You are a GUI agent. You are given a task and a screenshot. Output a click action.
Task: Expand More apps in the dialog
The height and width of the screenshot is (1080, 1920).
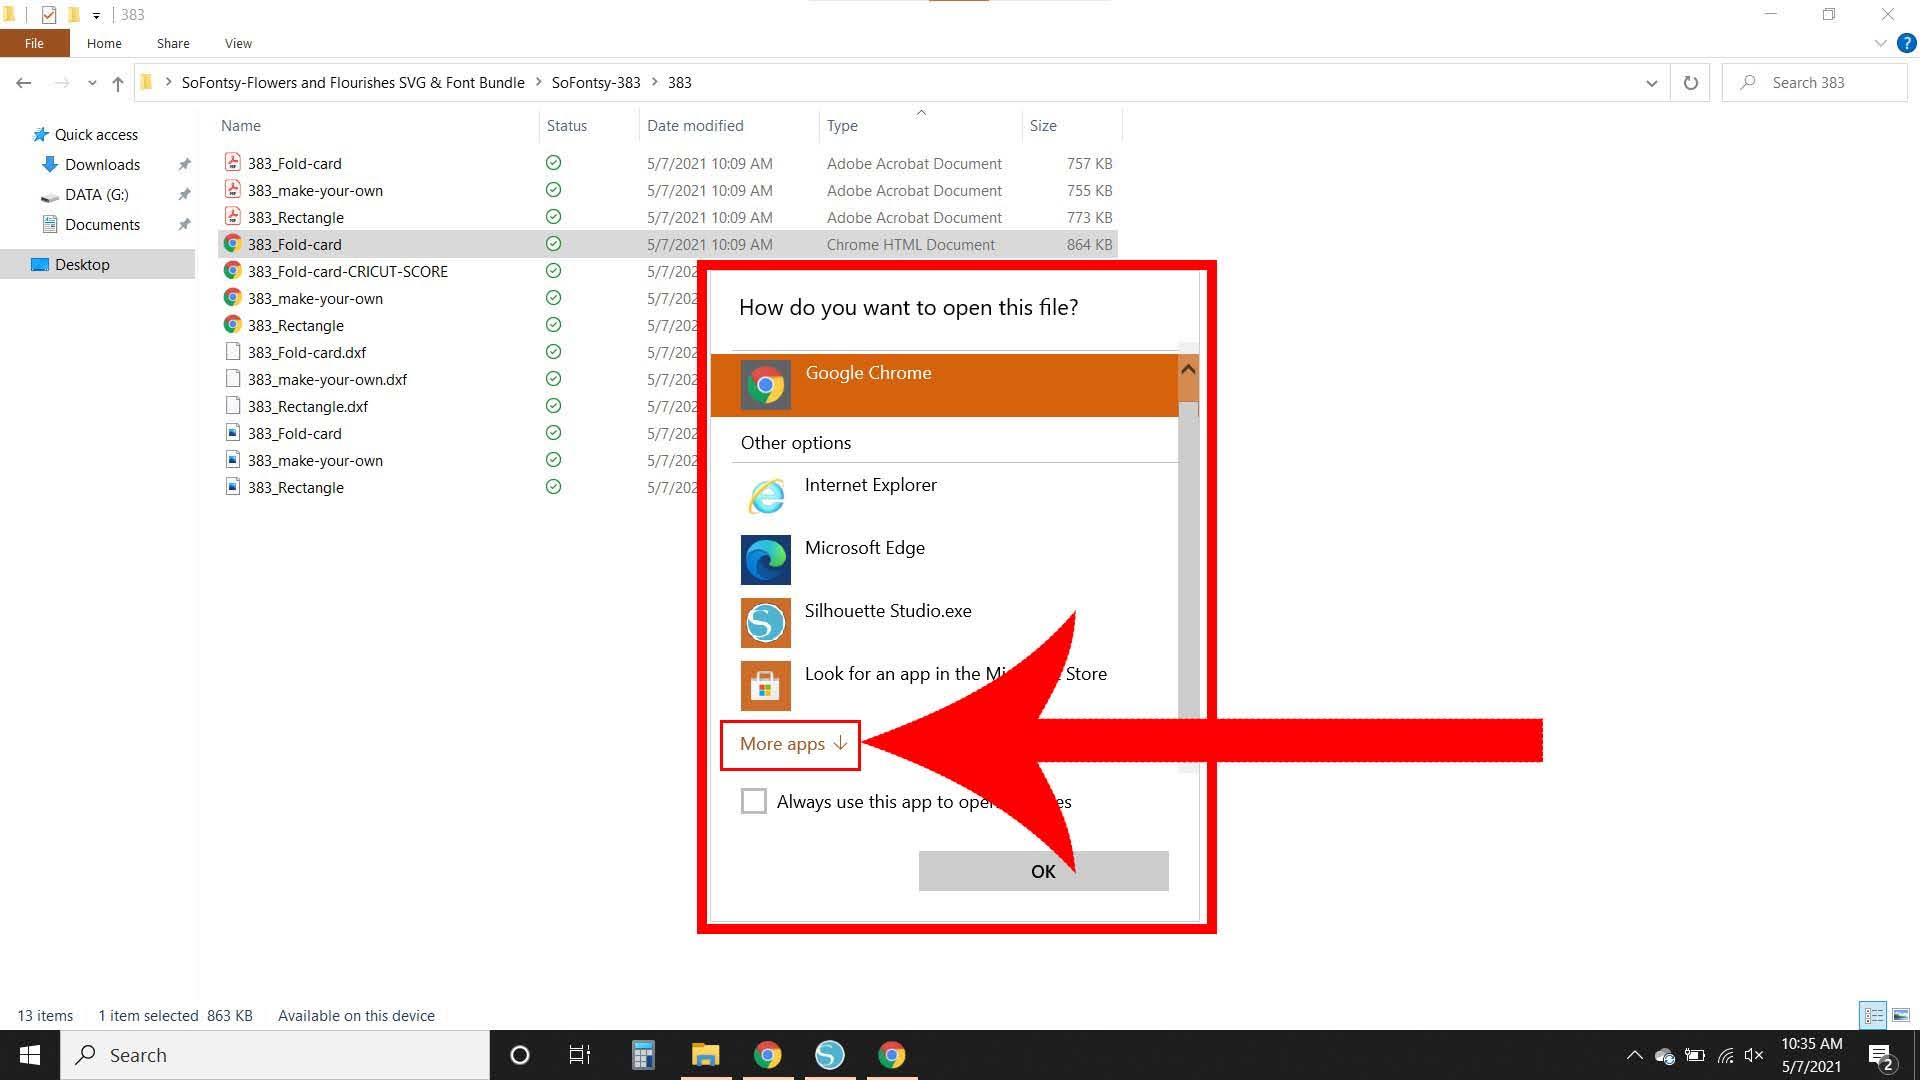pyautogui.click(x=789, y=744)
